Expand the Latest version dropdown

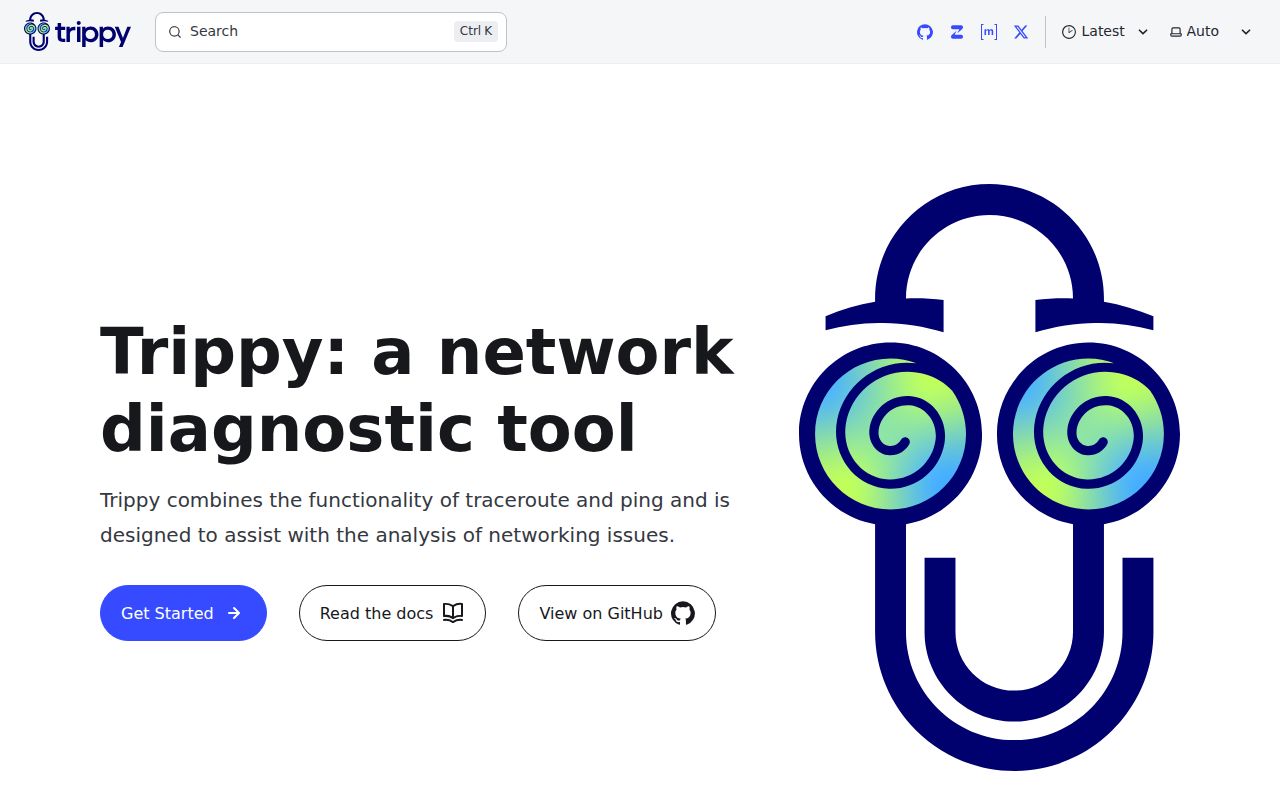click(1105, 32)
